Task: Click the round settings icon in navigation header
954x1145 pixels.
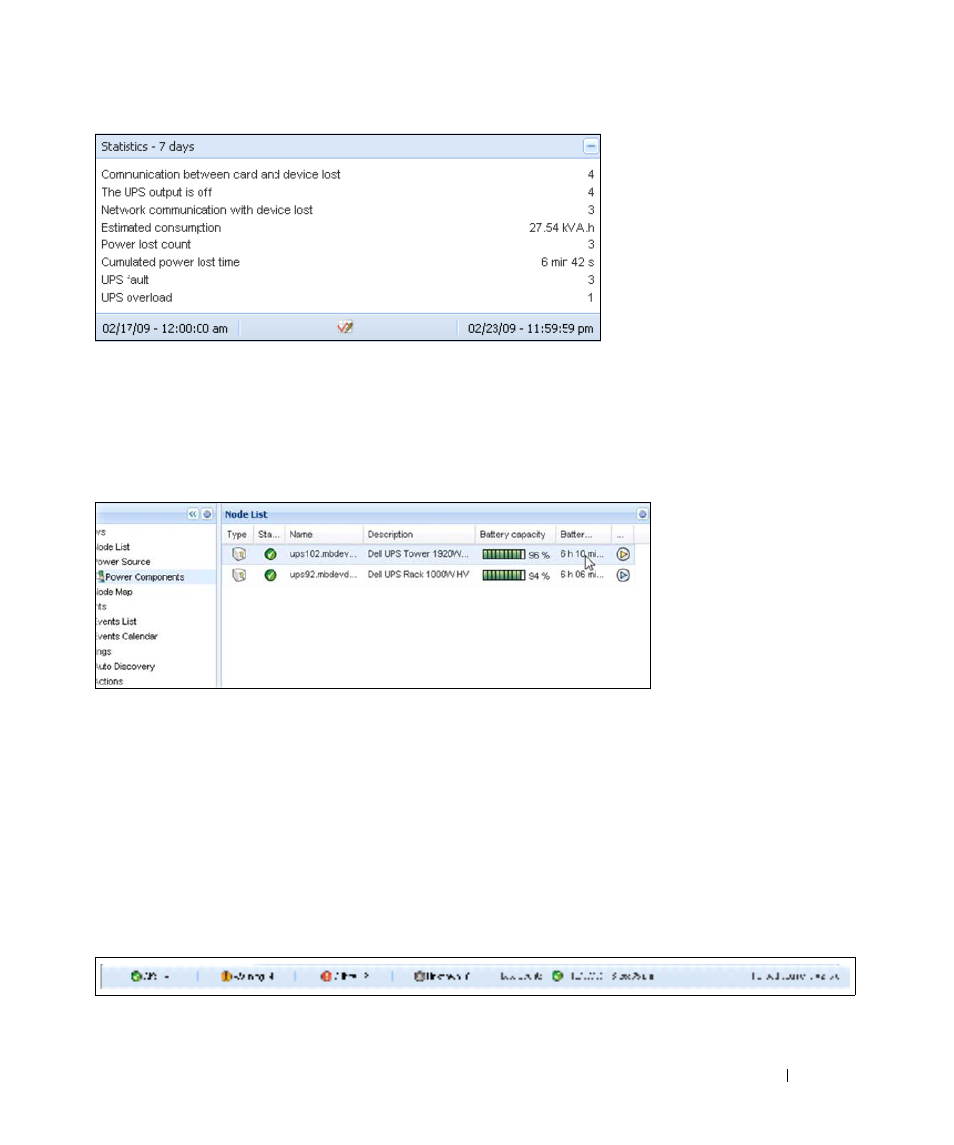Action: (x=207, y=514)
